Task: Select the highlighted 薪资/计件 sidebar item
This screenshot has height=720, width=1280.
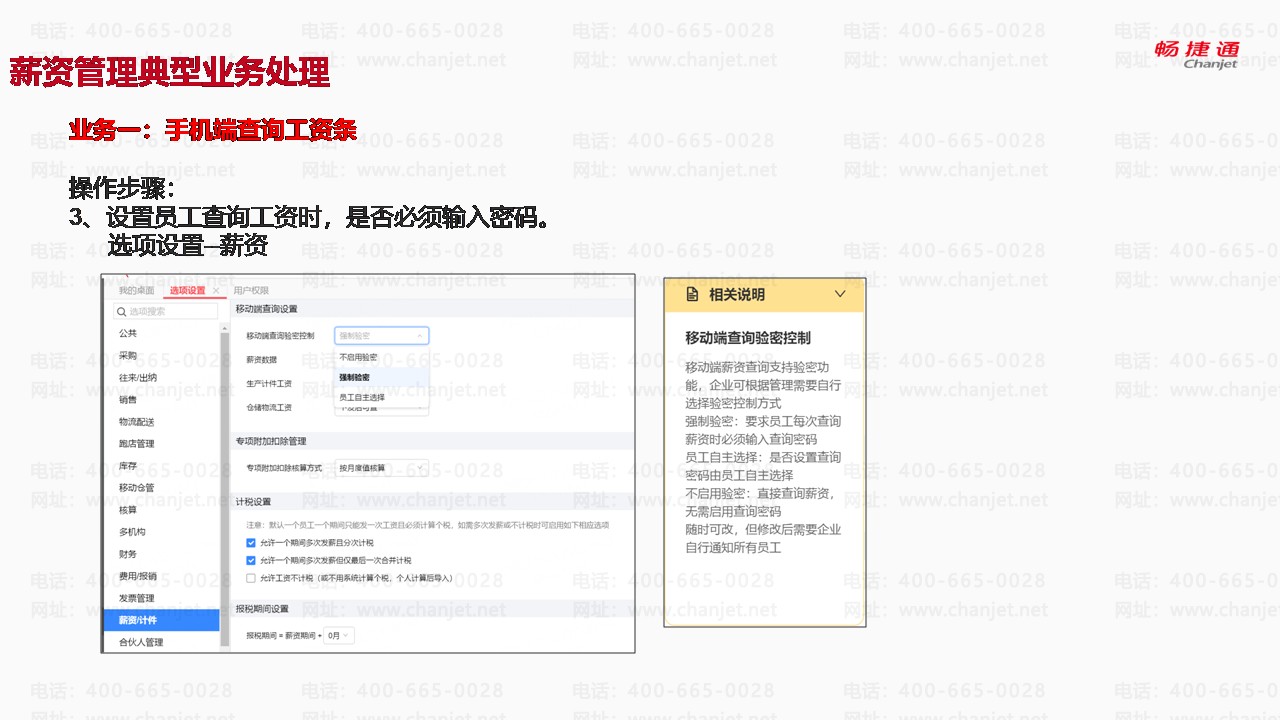Action: pyautogui.click(x=162, y=620)
